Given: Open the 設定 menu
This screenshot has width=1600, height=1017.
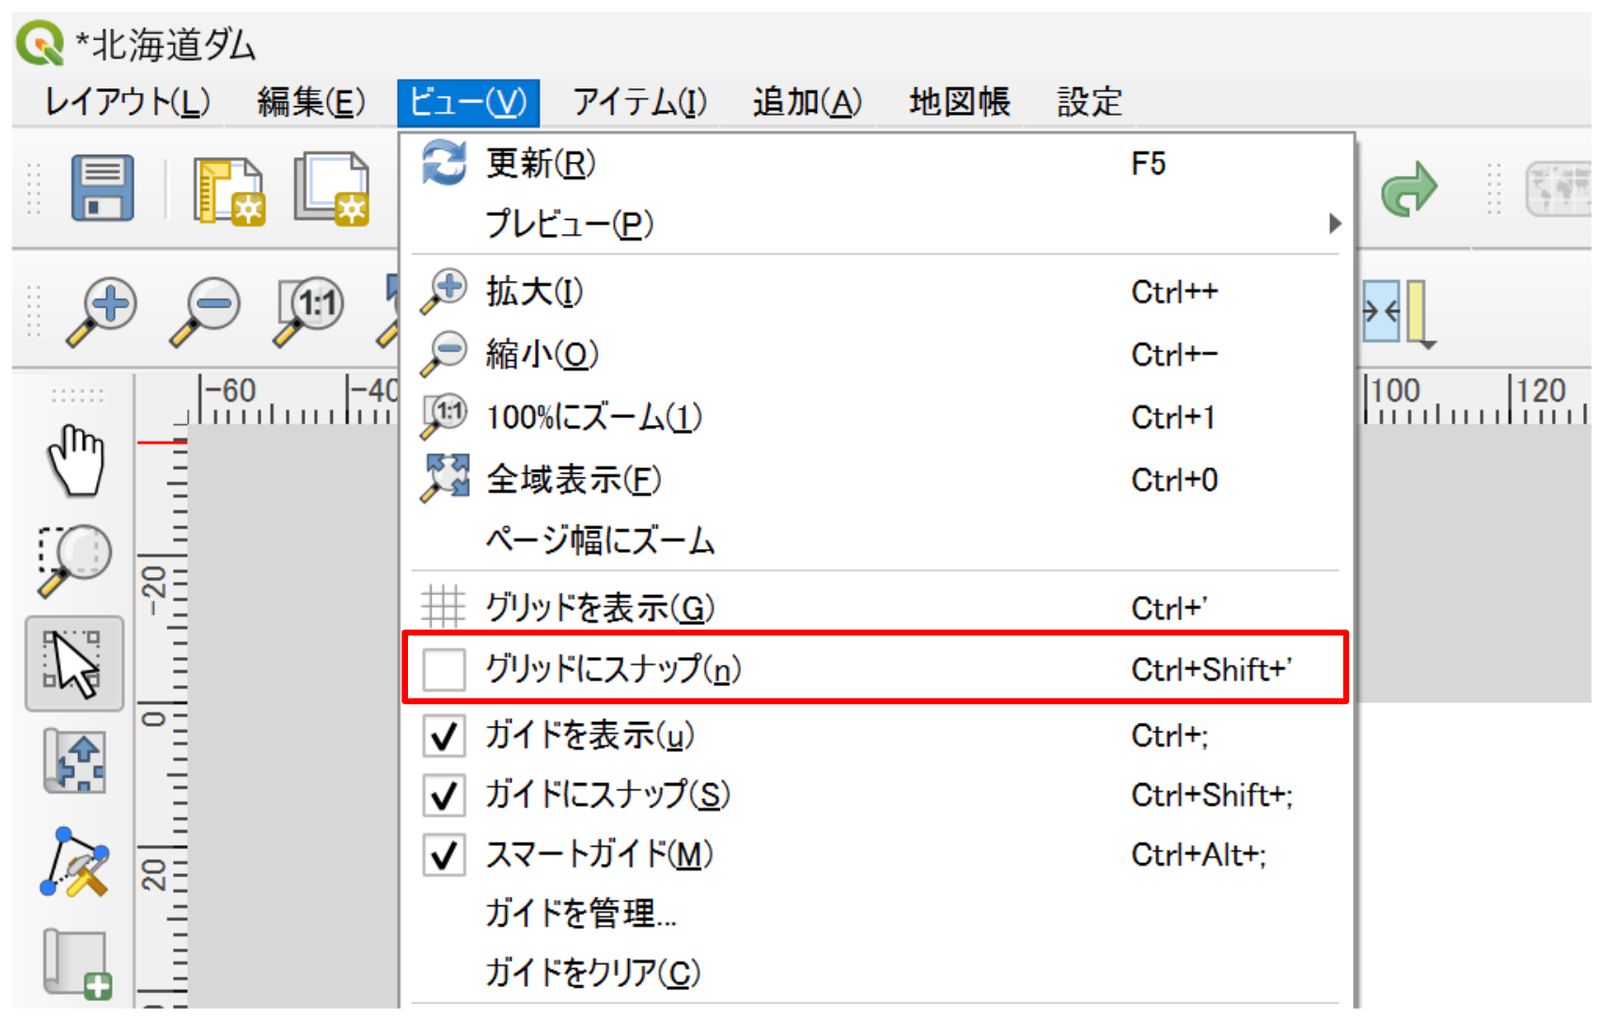Looking at the screenshot, I should pyautogui.click(x=1089, y=102).
